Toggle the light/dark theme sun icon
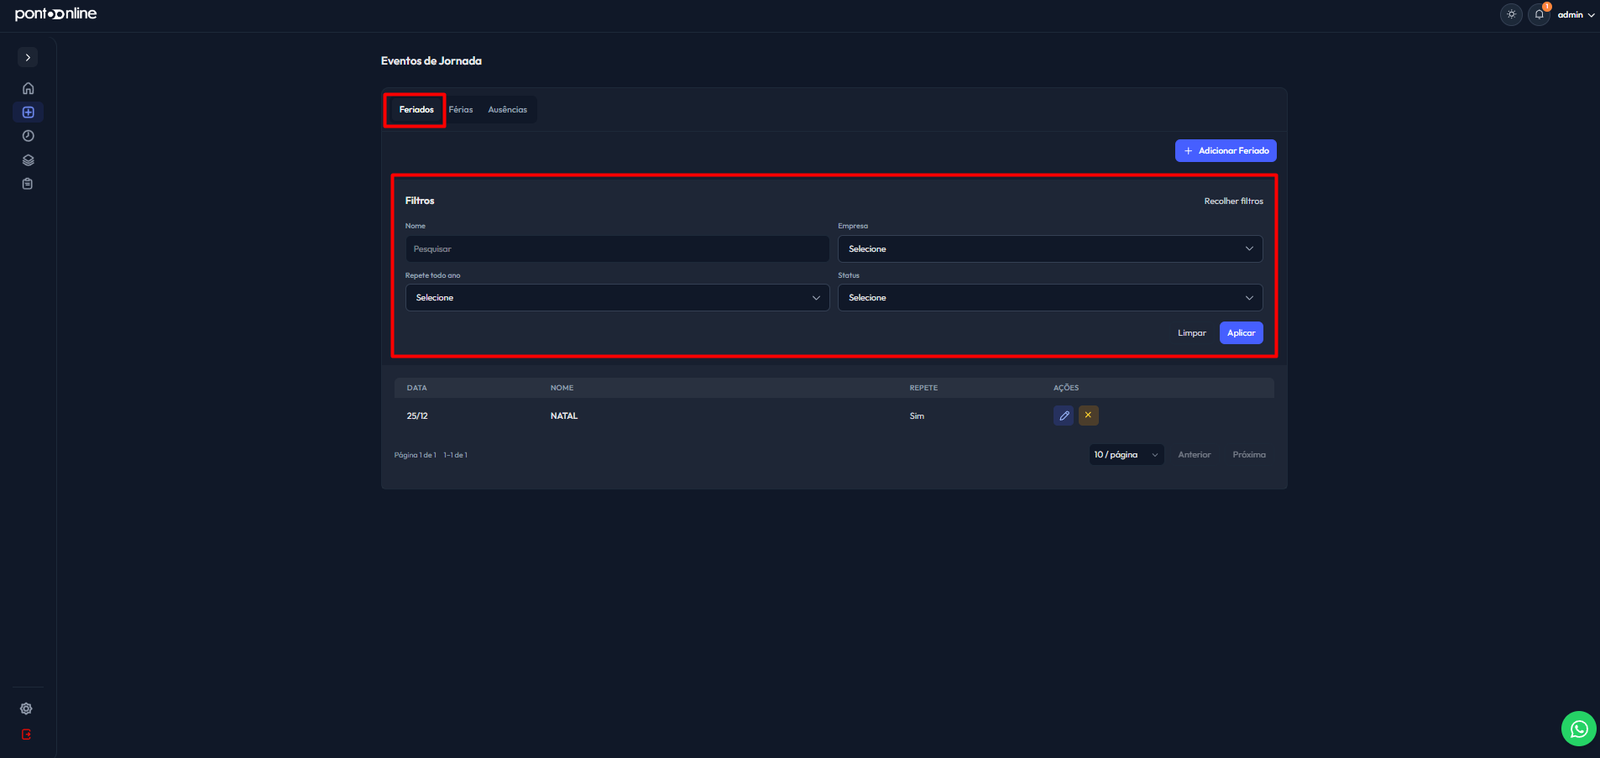Screen dimensions: 1600x758 pos(1511,14)
